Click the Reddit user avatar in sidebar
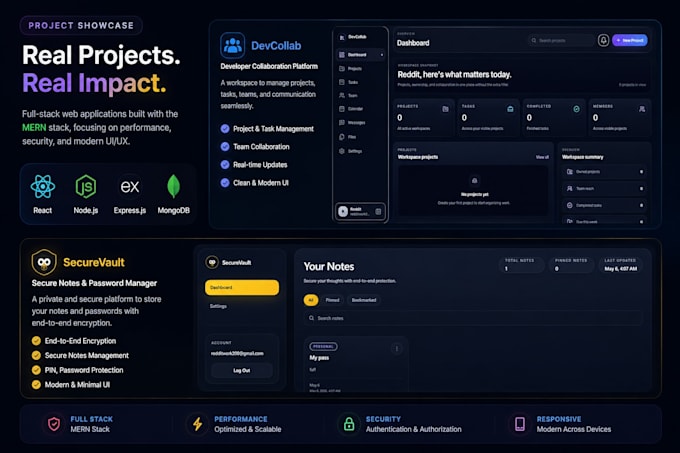Viewport: 680px width, 453px height. 343,211
